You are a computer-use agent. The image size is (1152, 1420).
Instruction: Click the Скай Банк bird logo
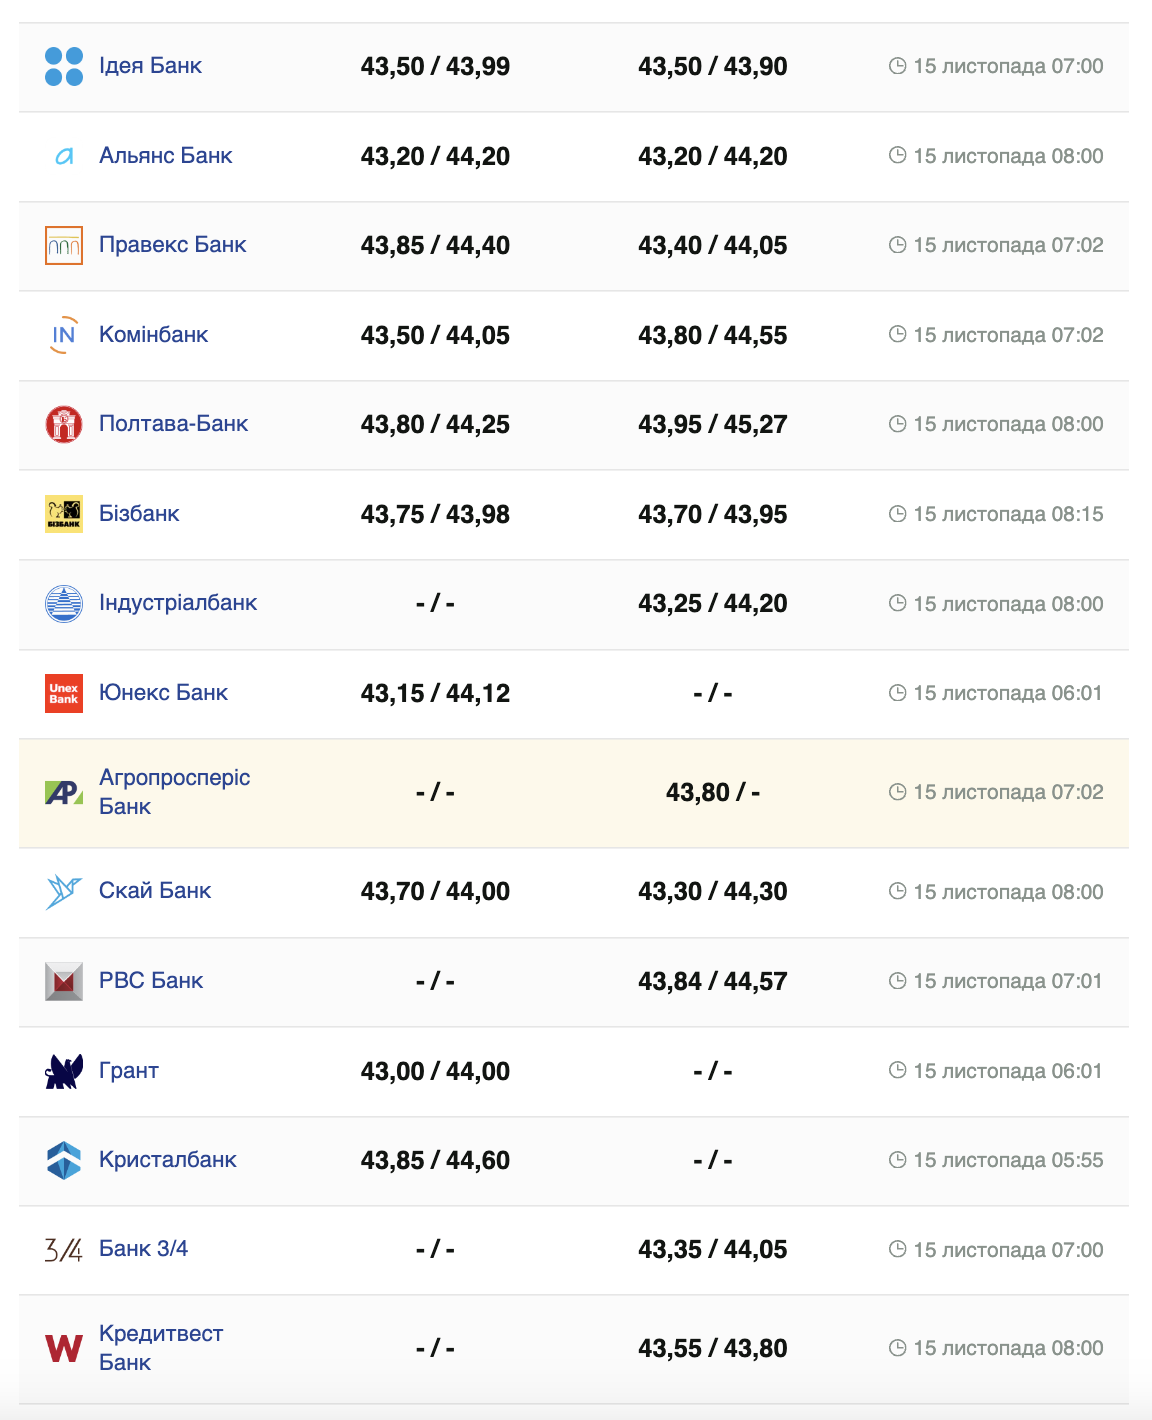click(x=64, y=891)
